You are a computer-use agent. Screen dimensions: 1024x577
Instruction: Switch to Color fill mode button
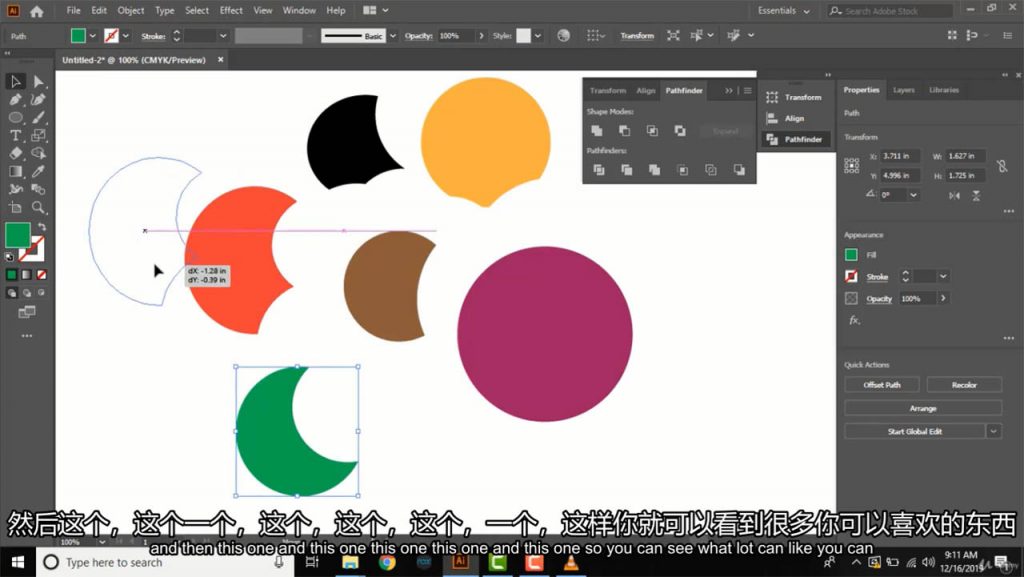click(11, 275)
